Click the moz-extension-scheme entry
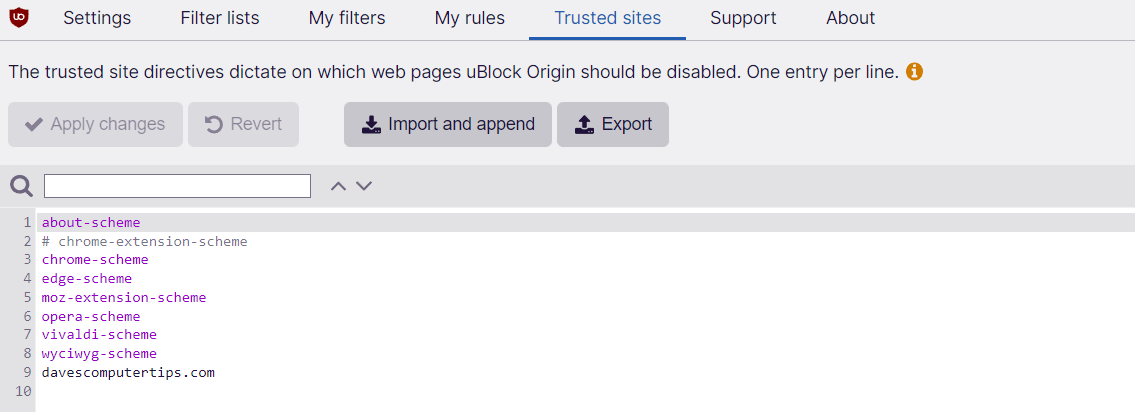Image resolution: width=1135 pixels, height=412 pixels. point(124,297)
